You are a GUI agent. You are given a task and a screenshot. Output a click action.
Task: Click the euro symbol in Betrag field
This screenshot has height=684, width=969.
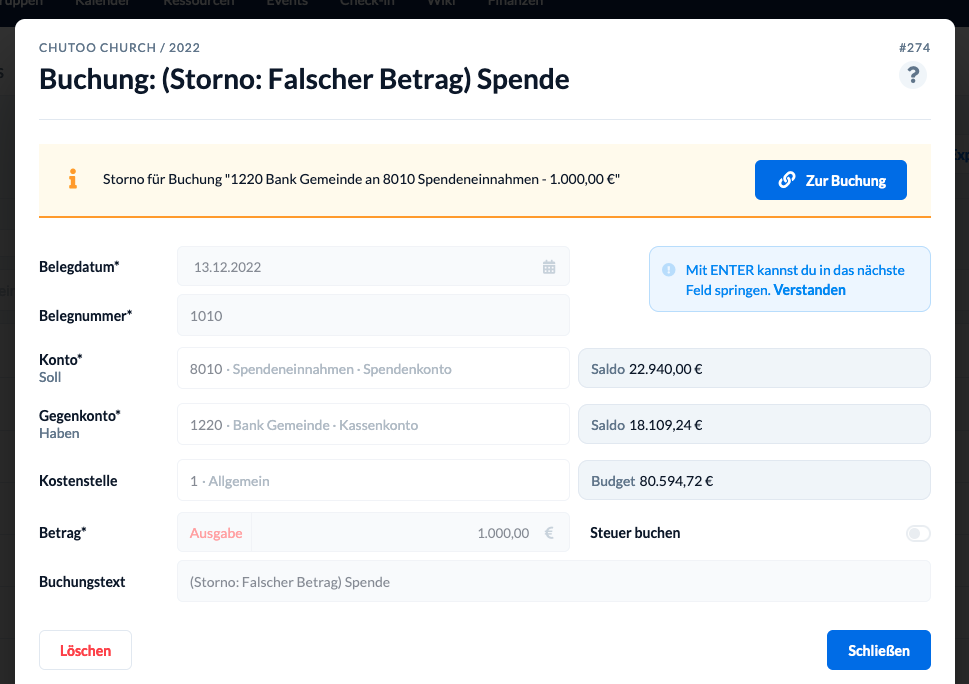(x=549, y=533)
